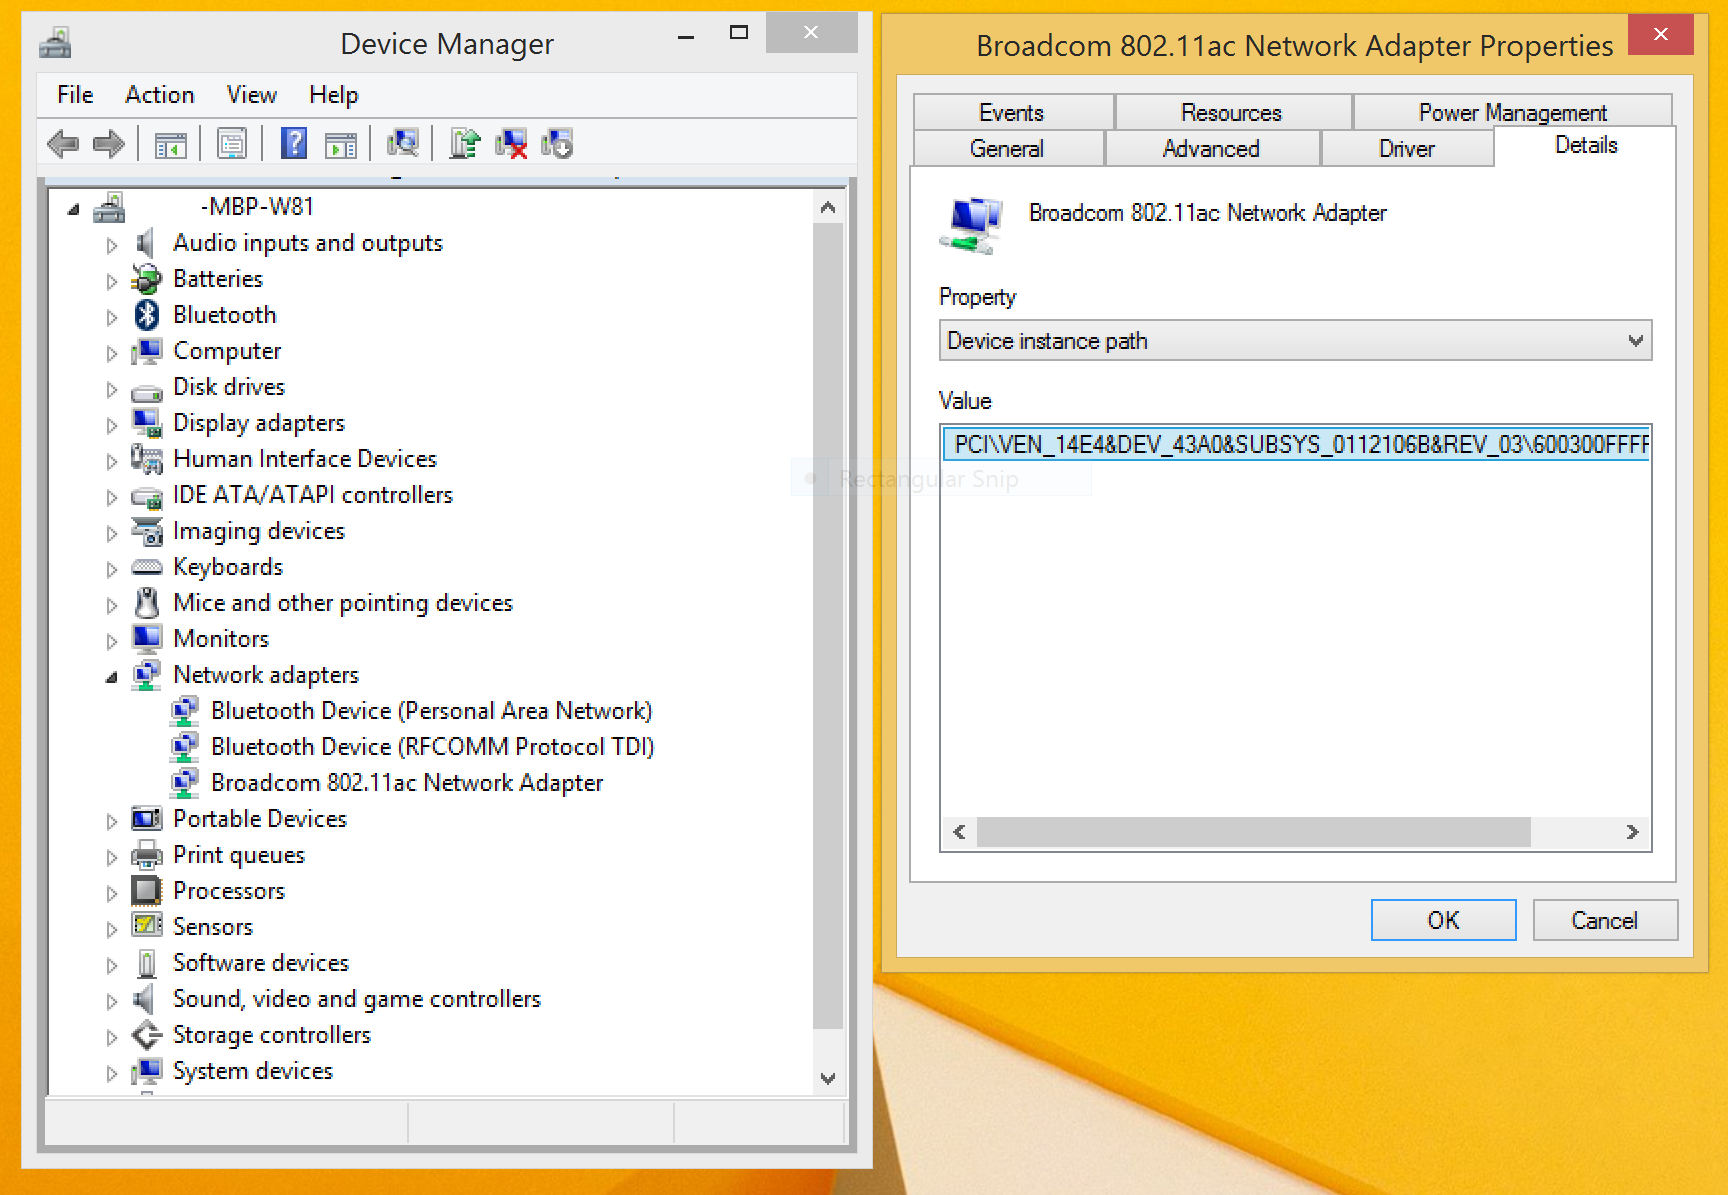Click the network adapter icon in Properties dialog
This screenshot has height=1195, width=1728.
(x=971, y=226)
